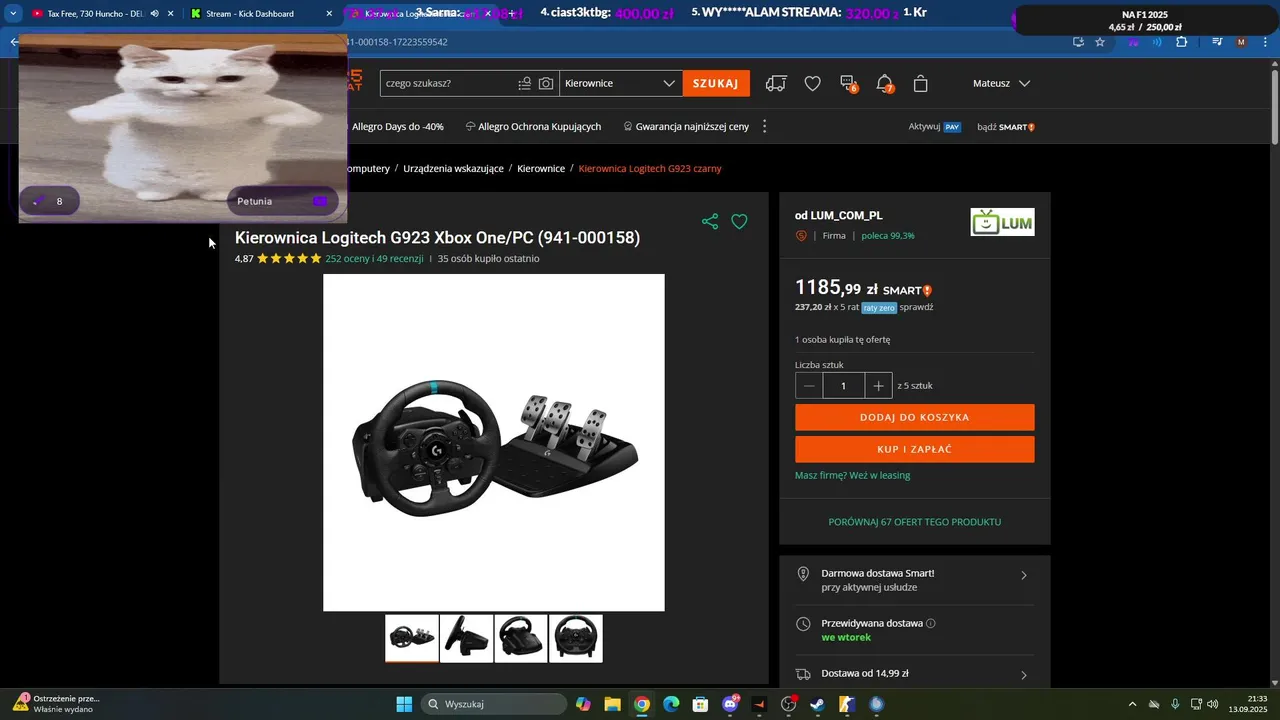1280x720 pixels.
Task: Add product to favorites with heart icon
Action: tap(739, 222)
